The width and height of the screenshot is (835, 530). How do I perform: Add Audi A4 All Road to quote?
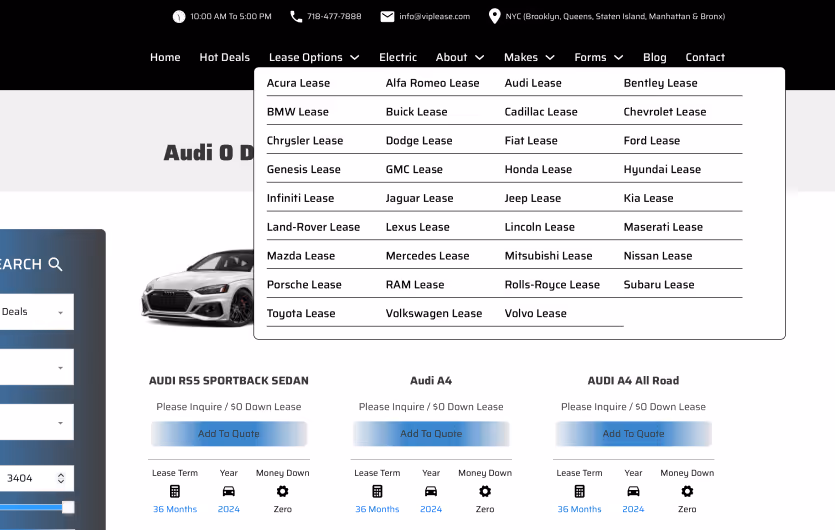click(633, 434)
